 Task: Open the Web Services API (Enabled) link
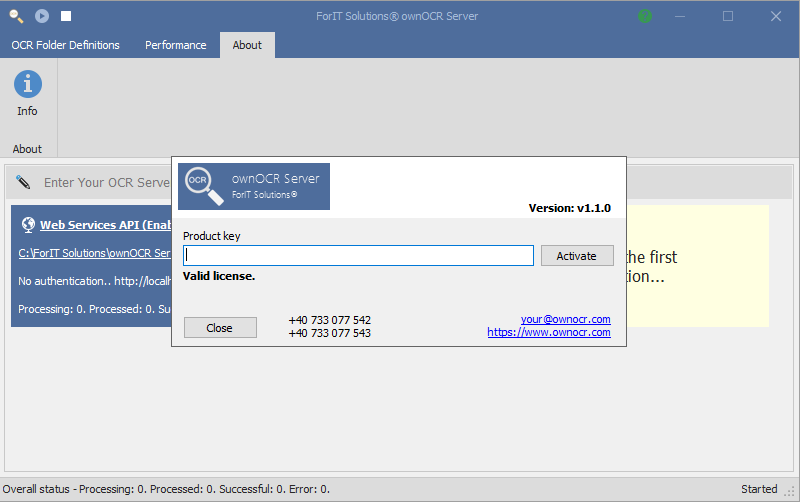tap(106, 225)
